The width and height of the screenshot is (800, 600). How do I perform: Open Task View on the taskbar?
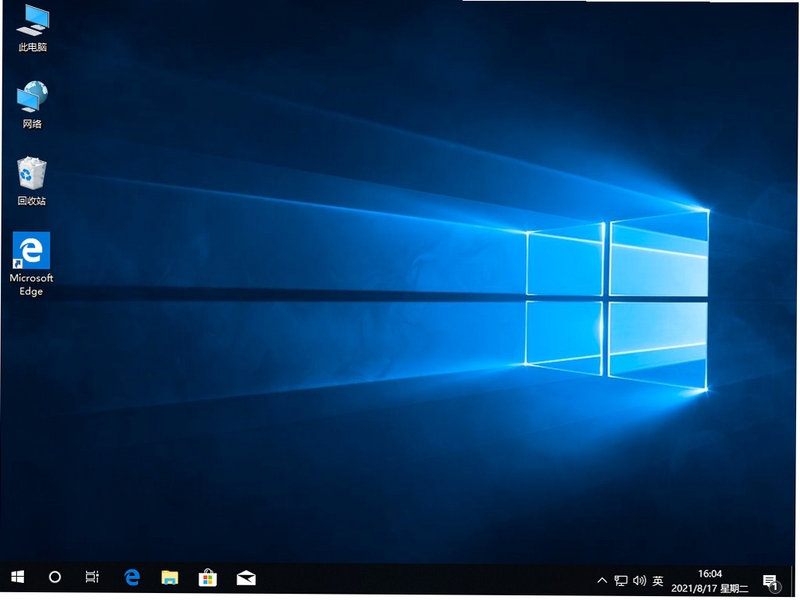tap(92, 578)
